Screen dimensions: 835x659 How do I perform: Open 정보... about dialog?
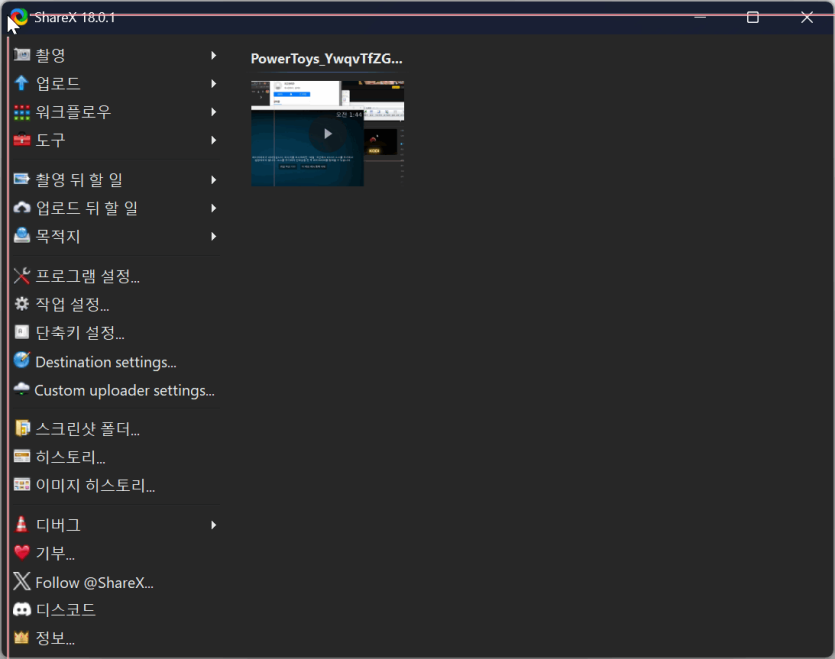click(x=116, y=638)
